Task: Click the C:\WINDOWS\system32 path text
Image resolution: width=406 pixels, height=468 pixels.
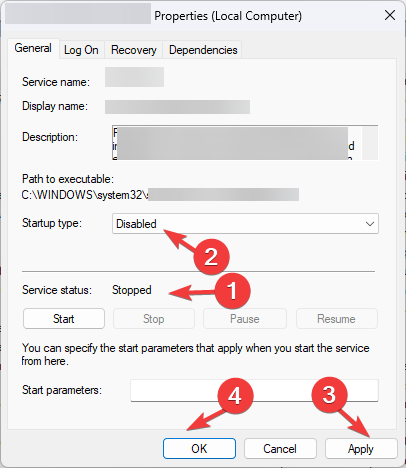Action: [85, 195]
